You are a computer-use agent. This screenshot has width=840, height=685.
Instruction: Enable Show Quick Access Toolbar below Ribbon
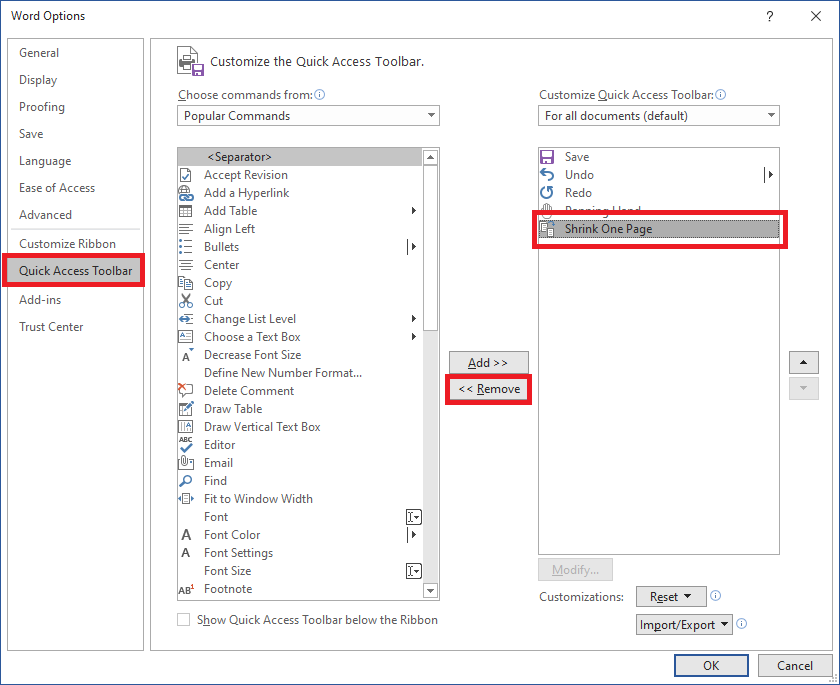[x=184, y=620]
